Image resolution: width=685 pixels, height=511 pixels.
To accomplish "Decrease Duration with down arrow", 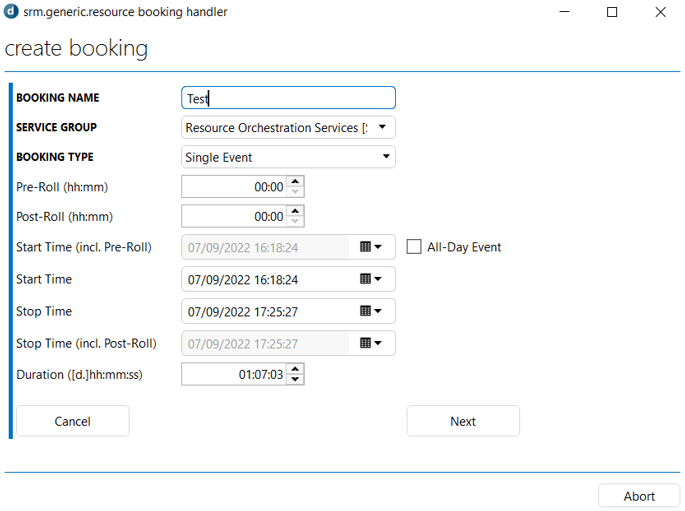I will click(x=295, y=379).
